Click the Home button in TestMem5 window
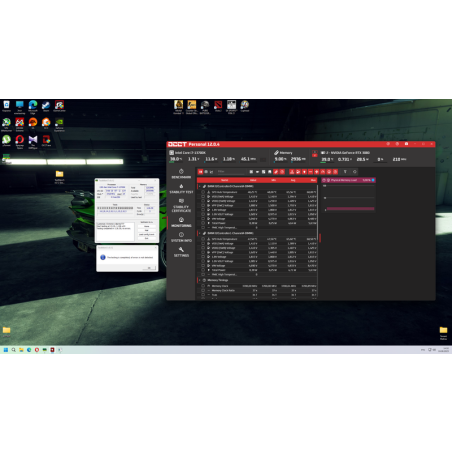 [147, 226]
